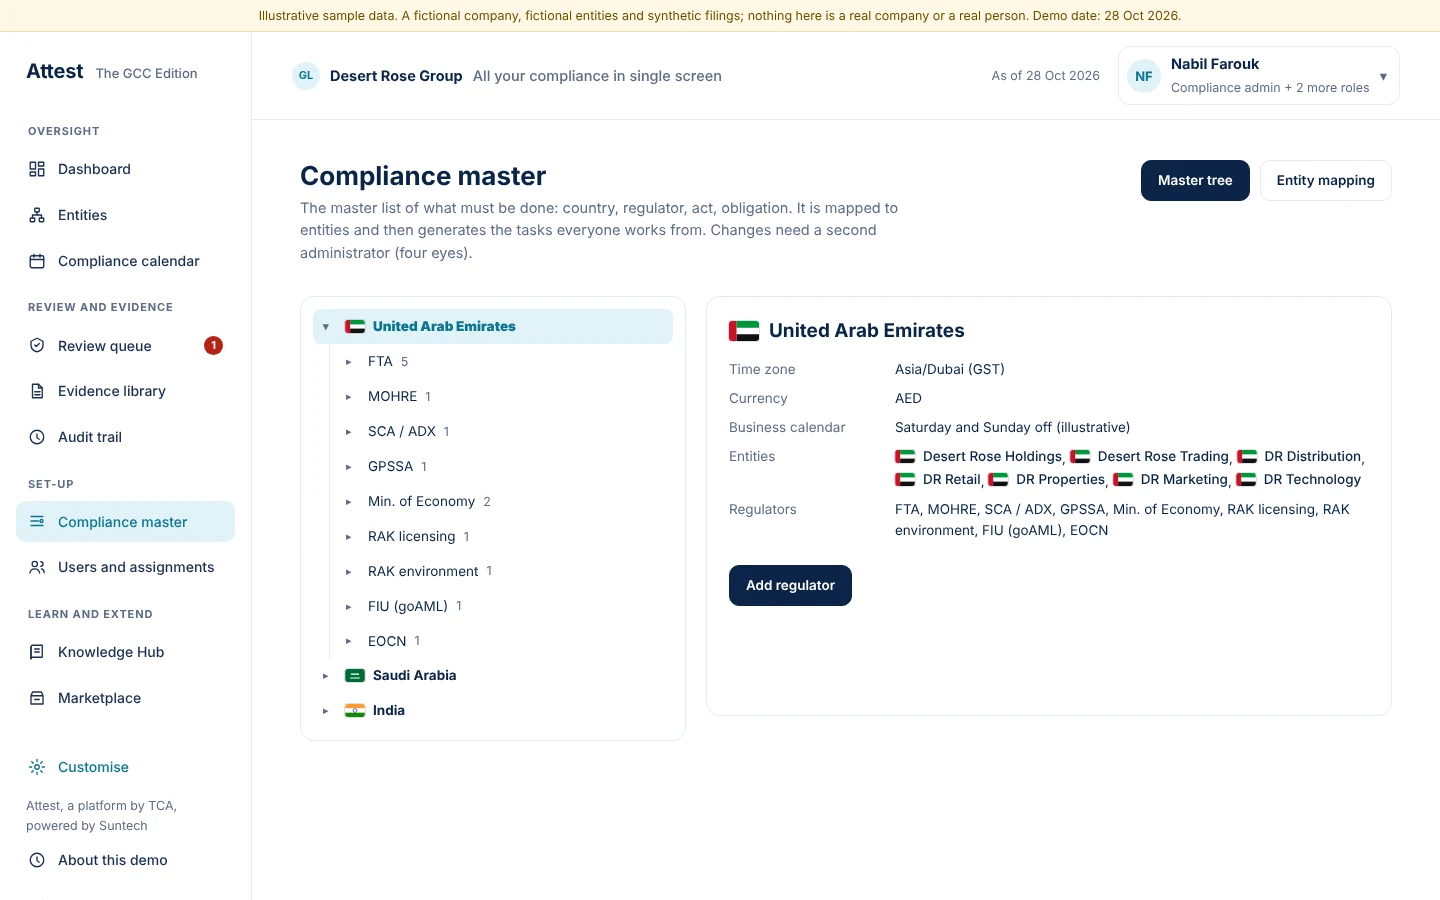The image size is (1440, 900).
Task: Switch to the Master tree tab
Action: [1195, 180]
